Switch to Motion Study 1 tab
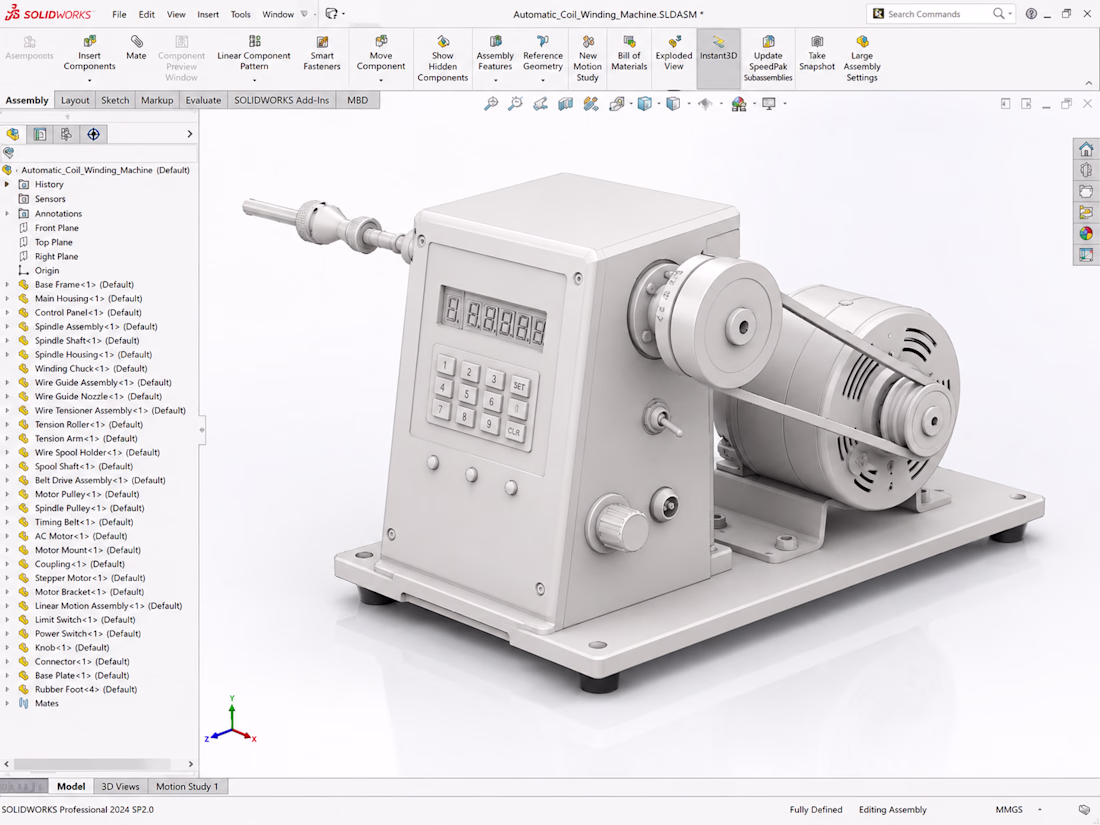Viewport: 1100px width, 825px height. click(187, 786)
